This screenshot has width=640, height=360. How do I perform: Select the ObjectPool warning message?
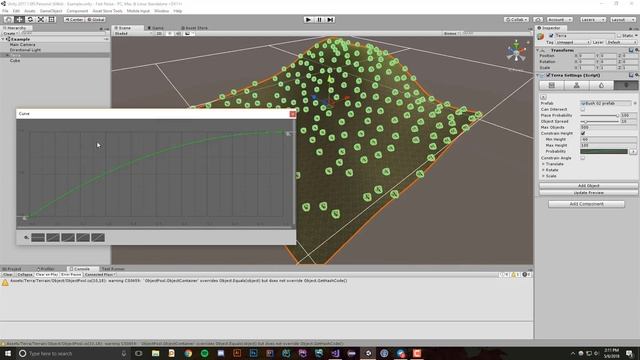(x=267, y=281)
